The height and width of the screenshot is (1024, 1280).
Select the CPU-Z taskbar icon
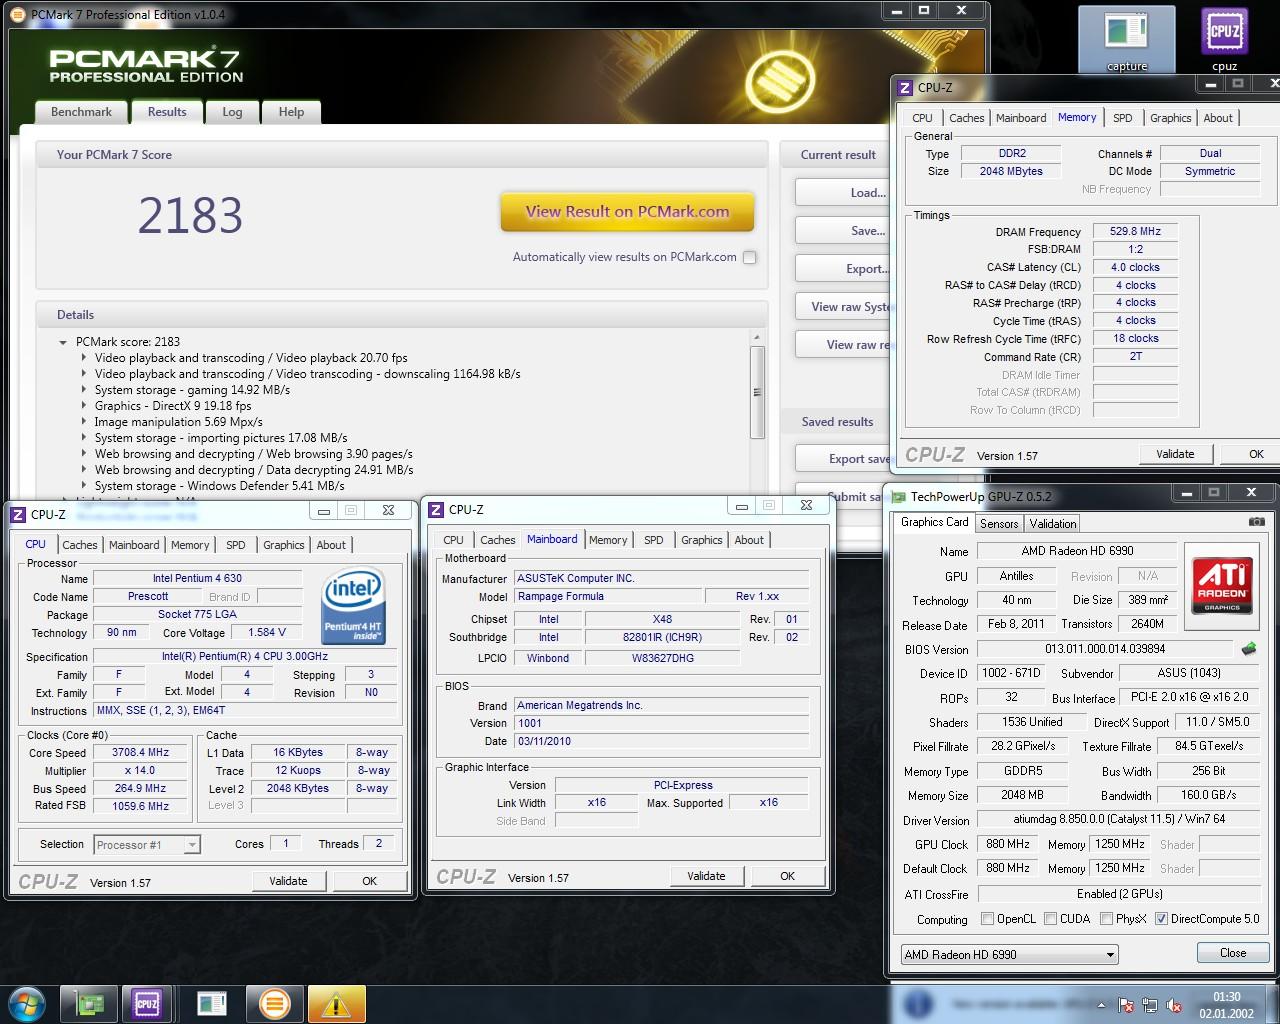147,1003
